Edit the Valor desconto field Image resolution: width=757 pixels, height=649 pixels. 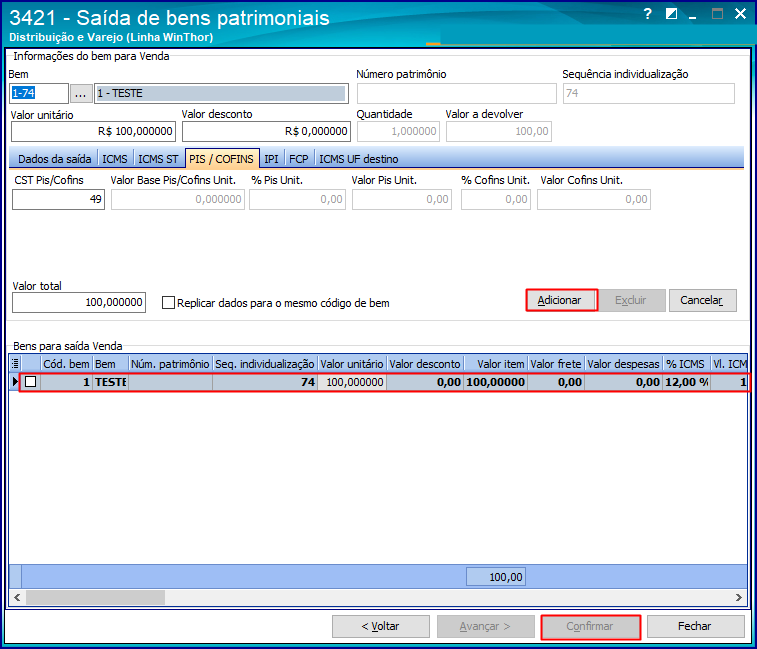pos(266,131)
